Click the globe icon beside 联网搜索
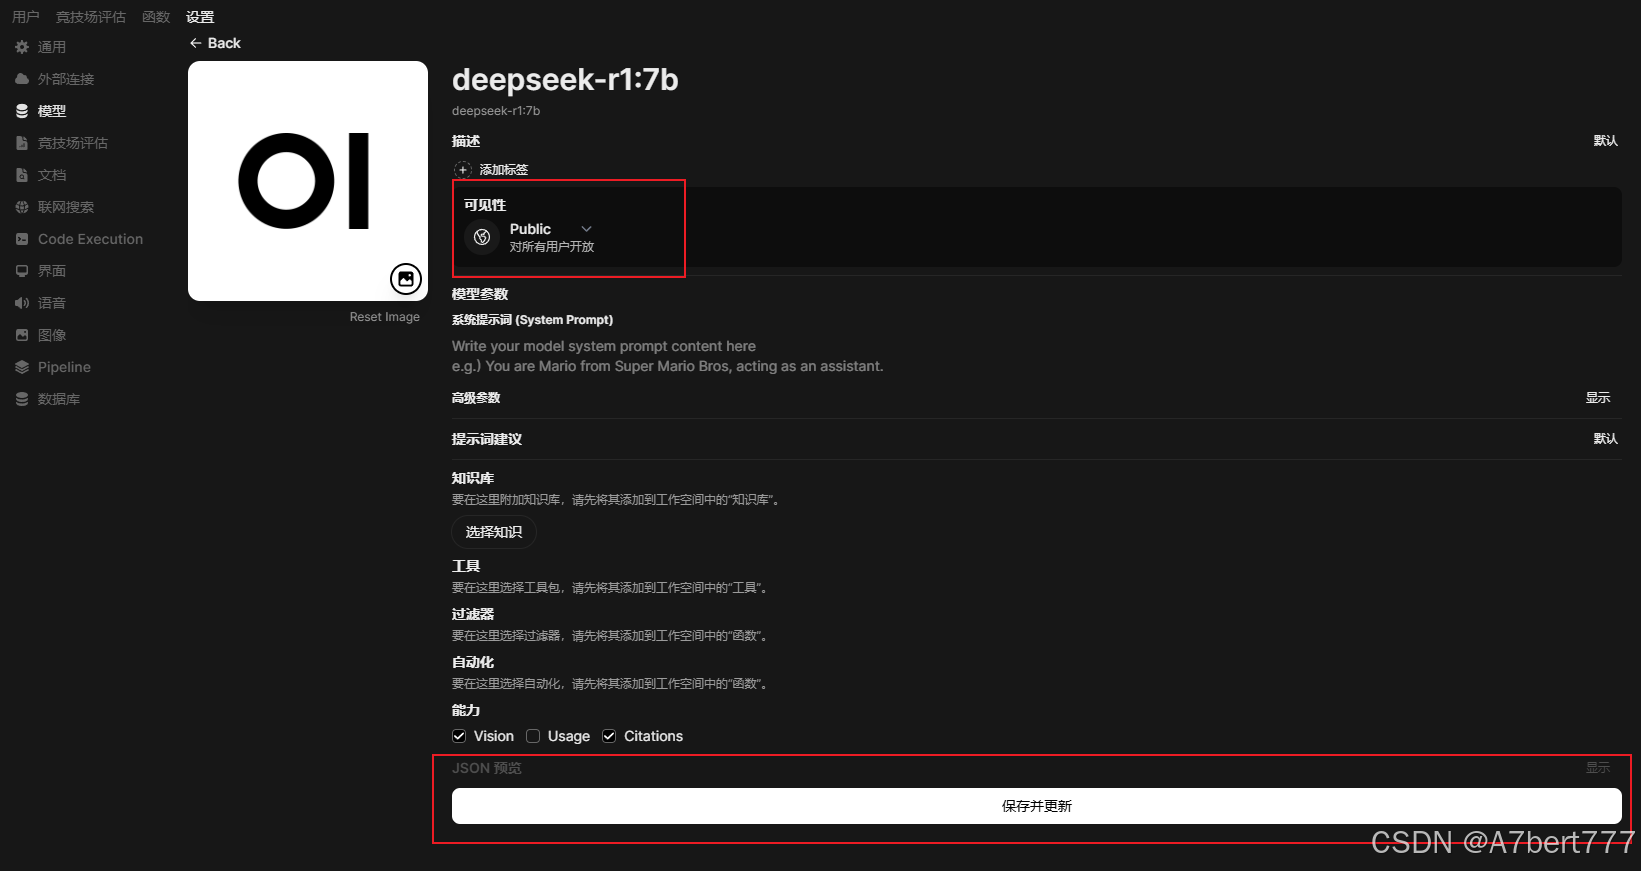This screenshot has height=871, width=1641. click(x=22, y=207)
